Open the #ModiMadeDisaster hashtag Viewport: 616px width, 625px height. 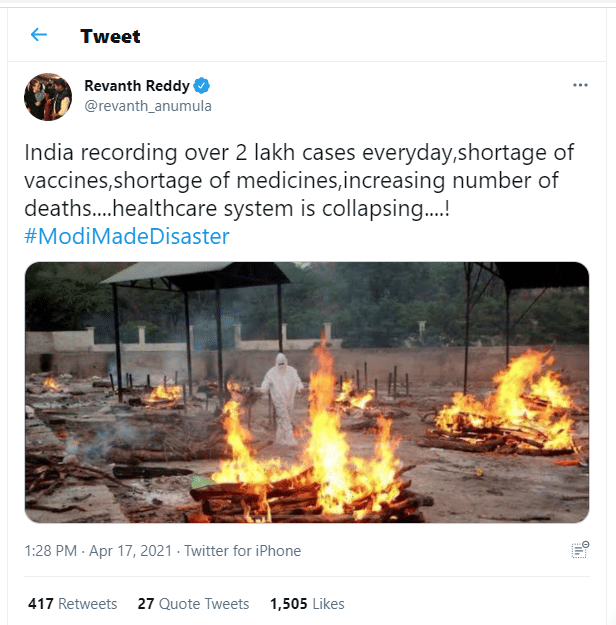127,236
